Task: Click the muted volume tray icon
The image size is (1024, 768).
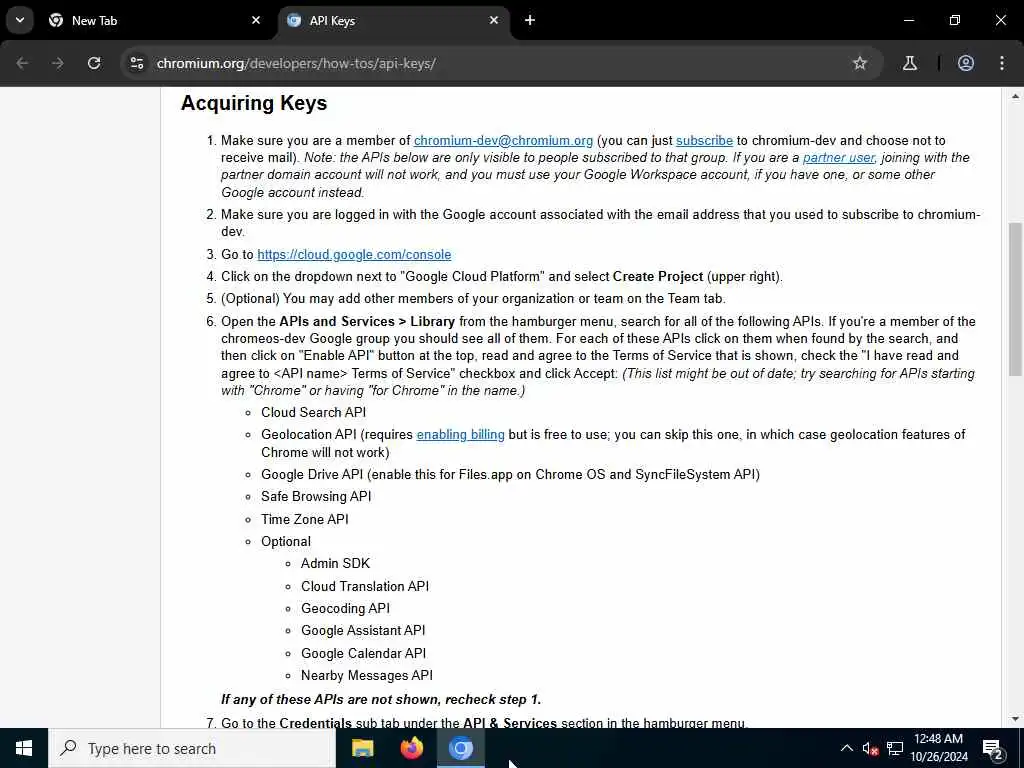Action: tap(870, 749)
